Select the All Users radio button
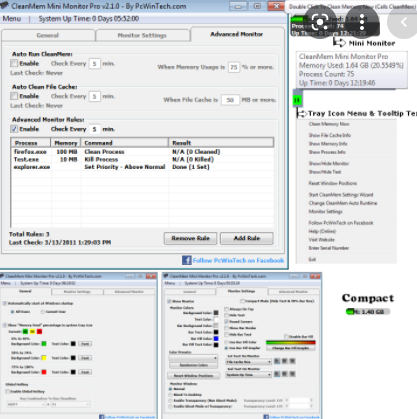 pos(12,312)
